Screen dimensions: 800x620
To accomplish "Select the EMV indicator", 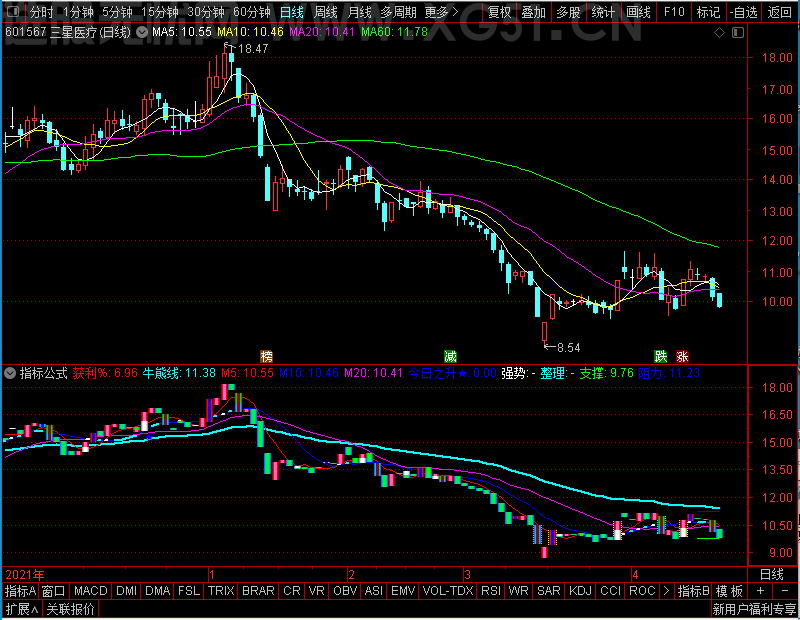I will pos(404,590).
